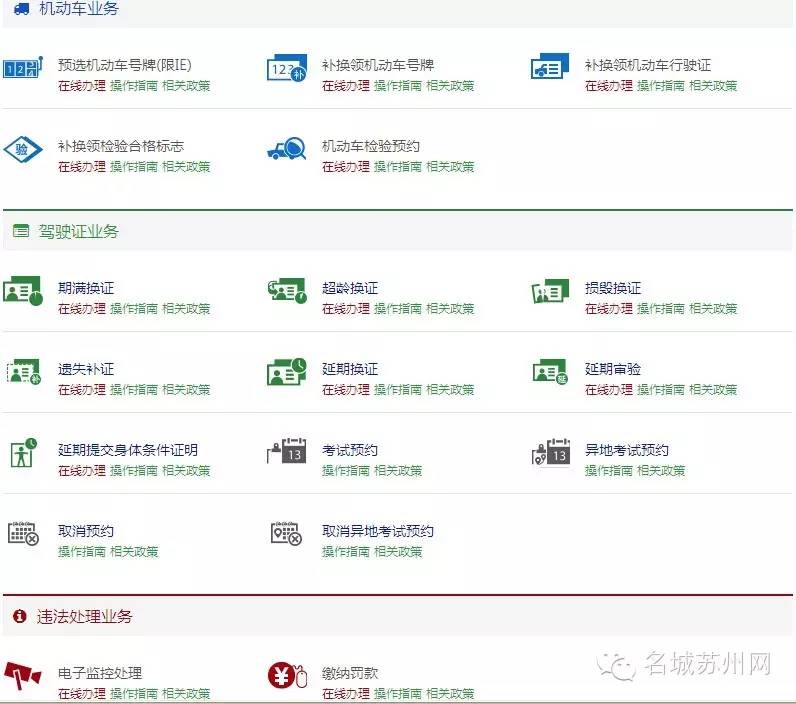Click the 取消预约 calendar cancel icon
This screenshot has height=704, width=796.
coord(23,533)
